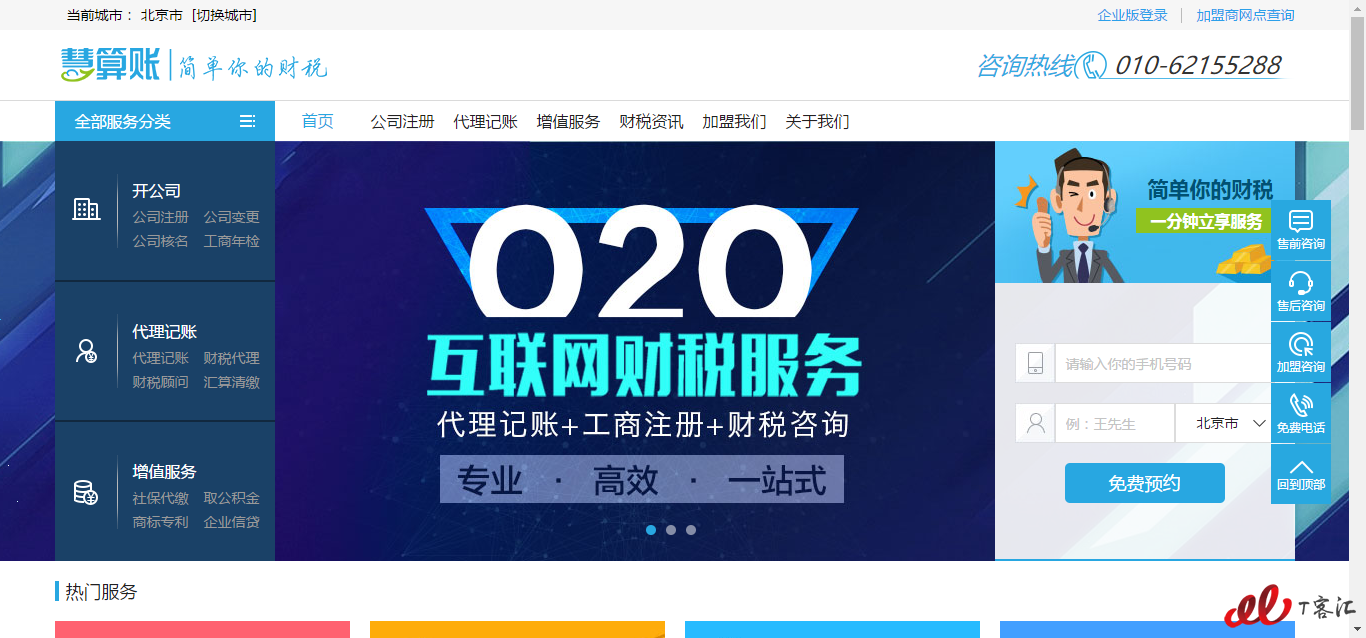
Task: Switch to the third banner slide dot
Action: tap(691, 530)
